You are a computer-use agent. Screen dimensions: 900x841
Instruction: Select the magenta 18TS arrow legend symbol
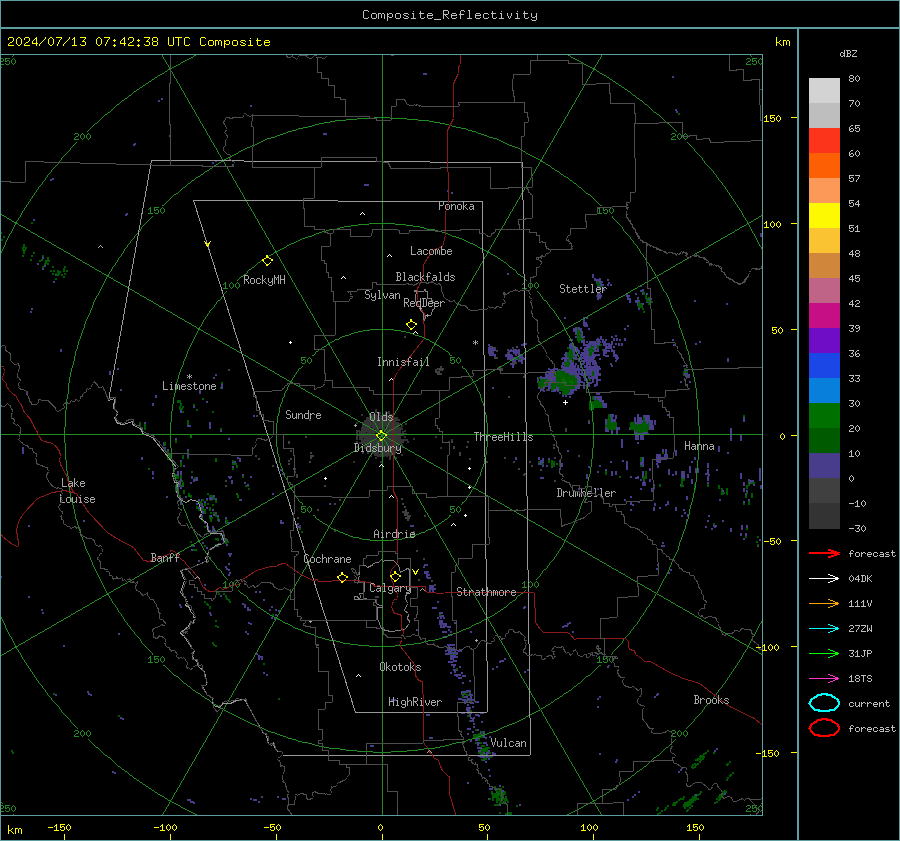[x=824, y=679]
